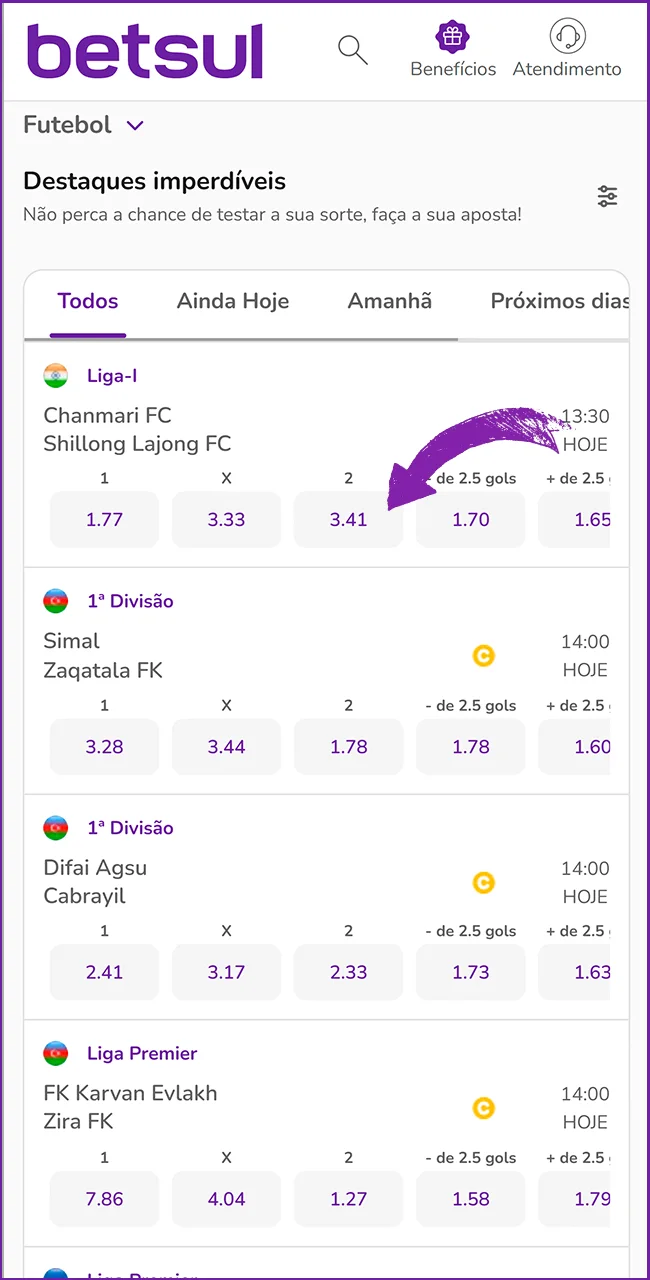Switch to the Amanhã tab
This screenshot has width=650, height=1280.
[390, 301]
